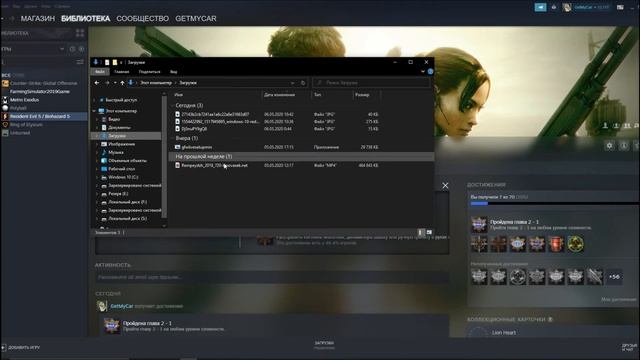Select Counter-Strike: Global Offensive in library

[43, 83]
